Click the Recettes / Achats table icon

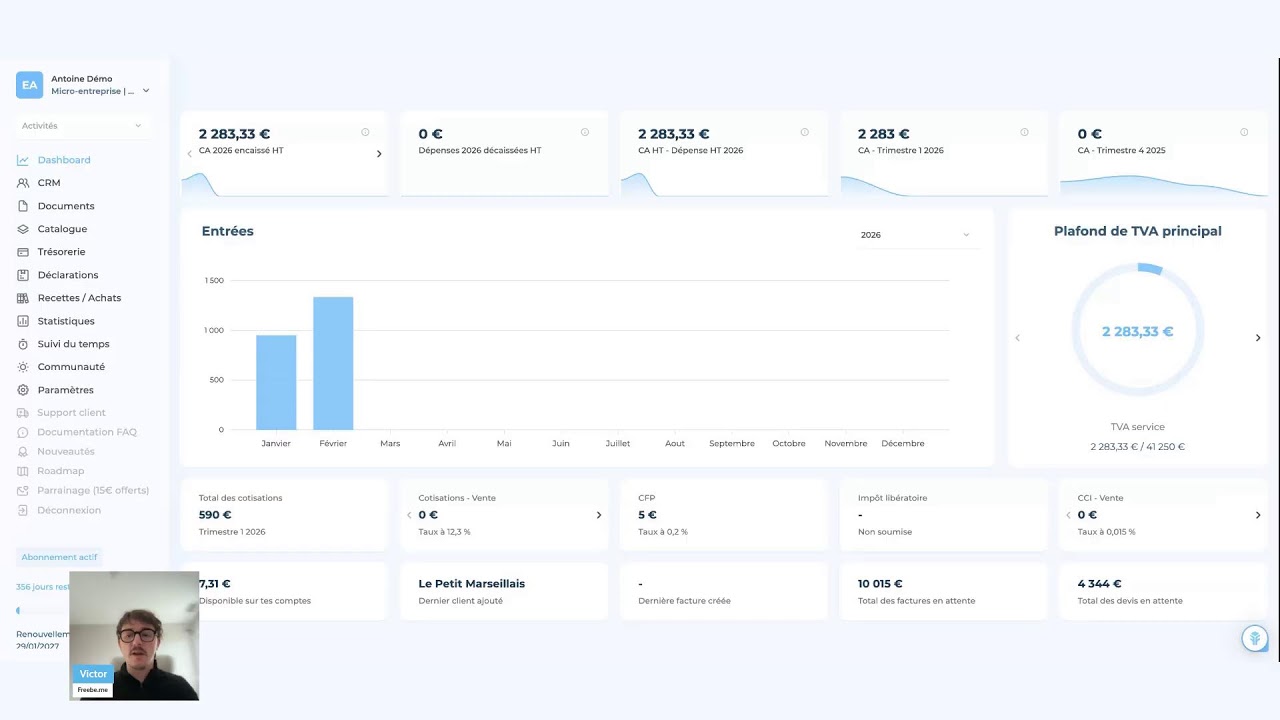pos(23,298)
